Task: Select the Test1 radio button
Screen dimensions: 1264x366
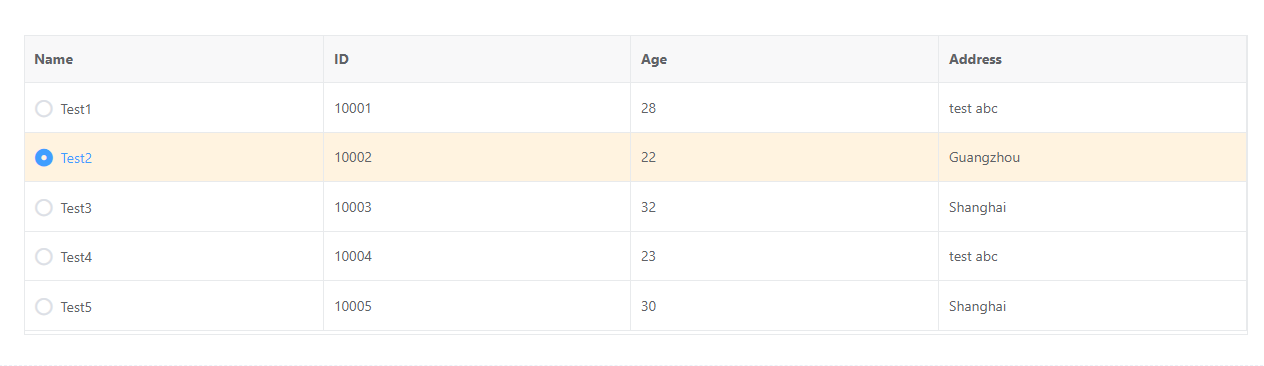Action: pos(44,108)
